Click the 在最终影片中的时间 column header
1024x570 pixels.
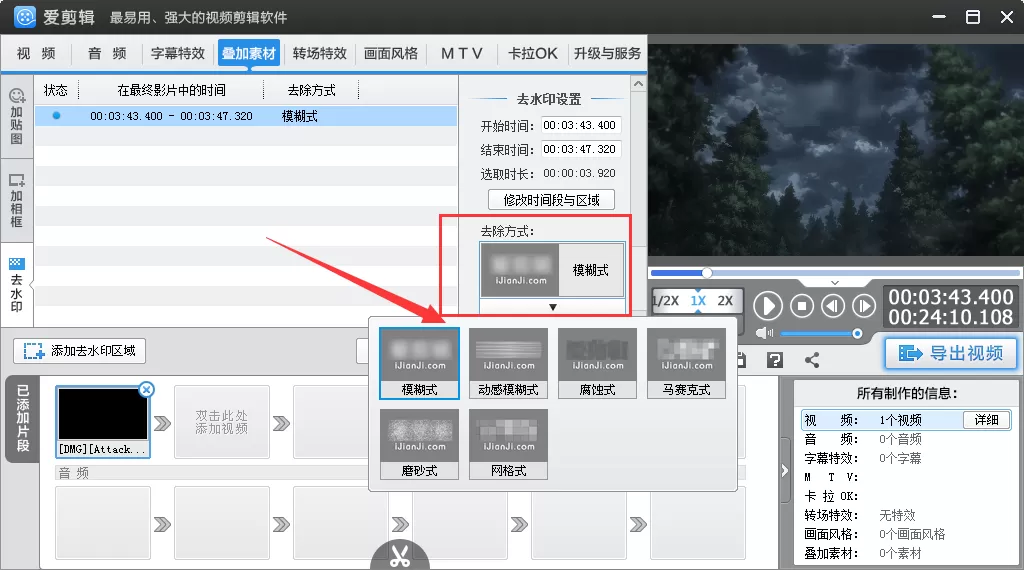click(171, 90)
